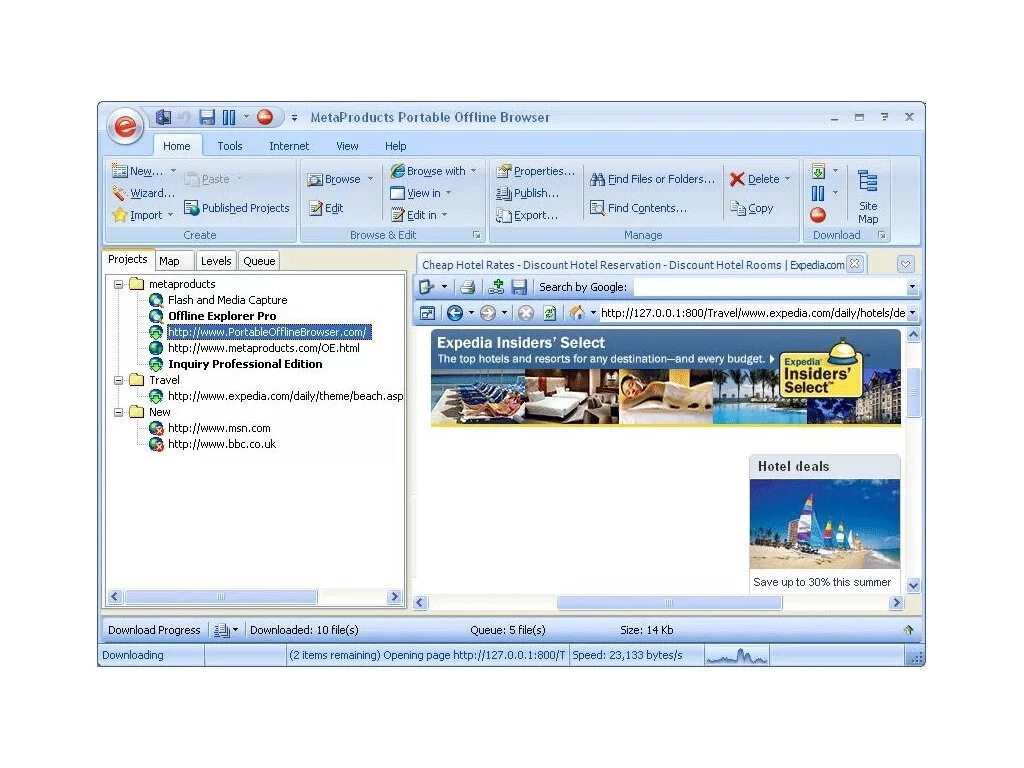Image resolution: width=1024 pixels, height=768 pixels.
Task: Open the Download group dialog launcher
Action: click(882, 234)
